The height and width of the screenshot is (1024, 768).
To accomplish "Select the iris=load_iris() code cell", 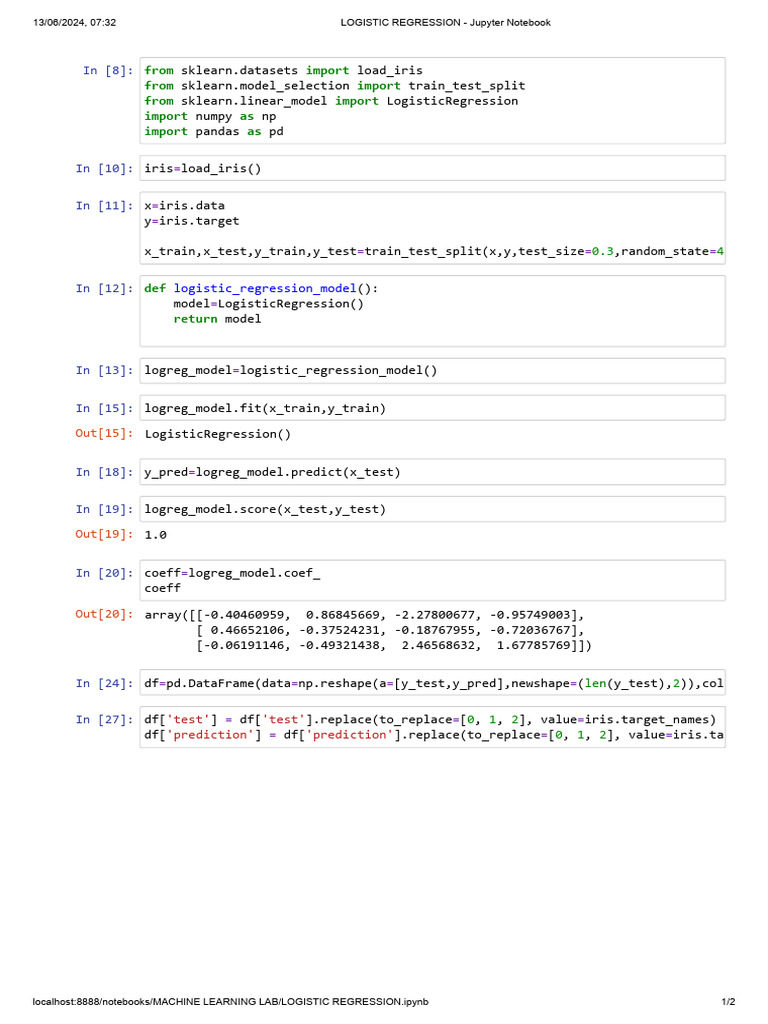I will pos(432,168).
